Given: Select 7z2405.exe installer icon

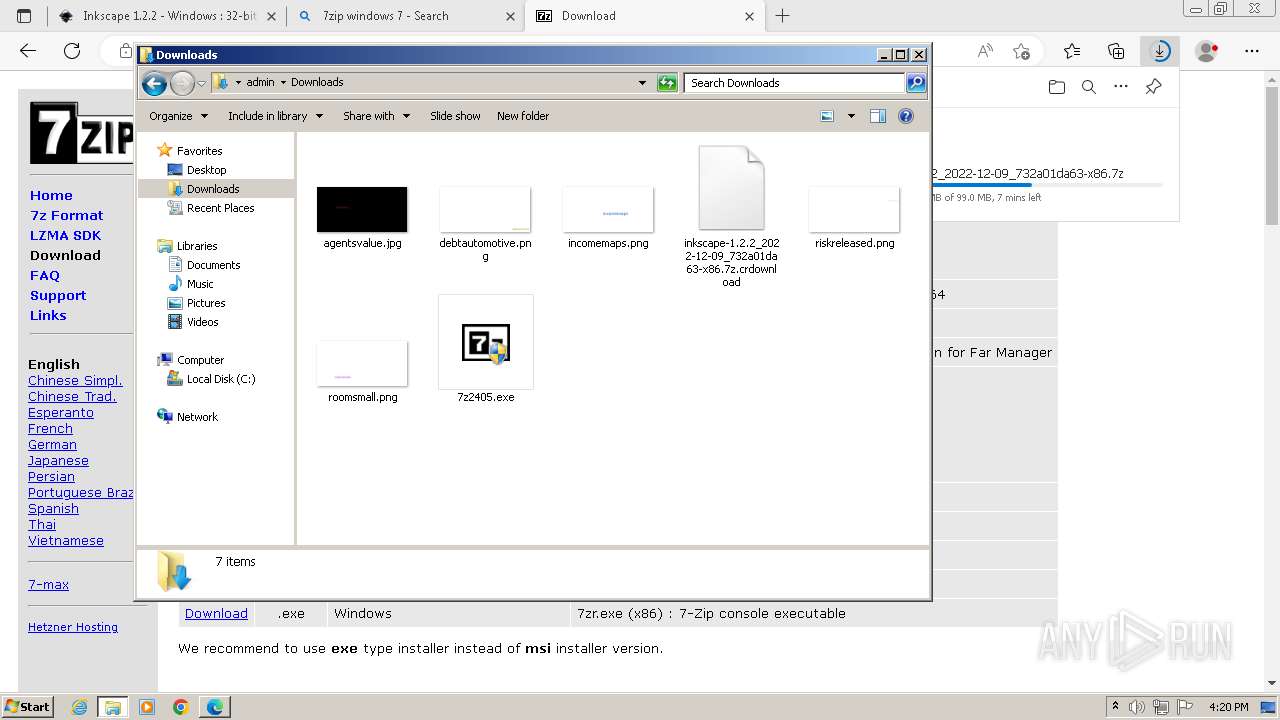Looking at the screenshot, I should pyautogui.click(x=486, y=343).
